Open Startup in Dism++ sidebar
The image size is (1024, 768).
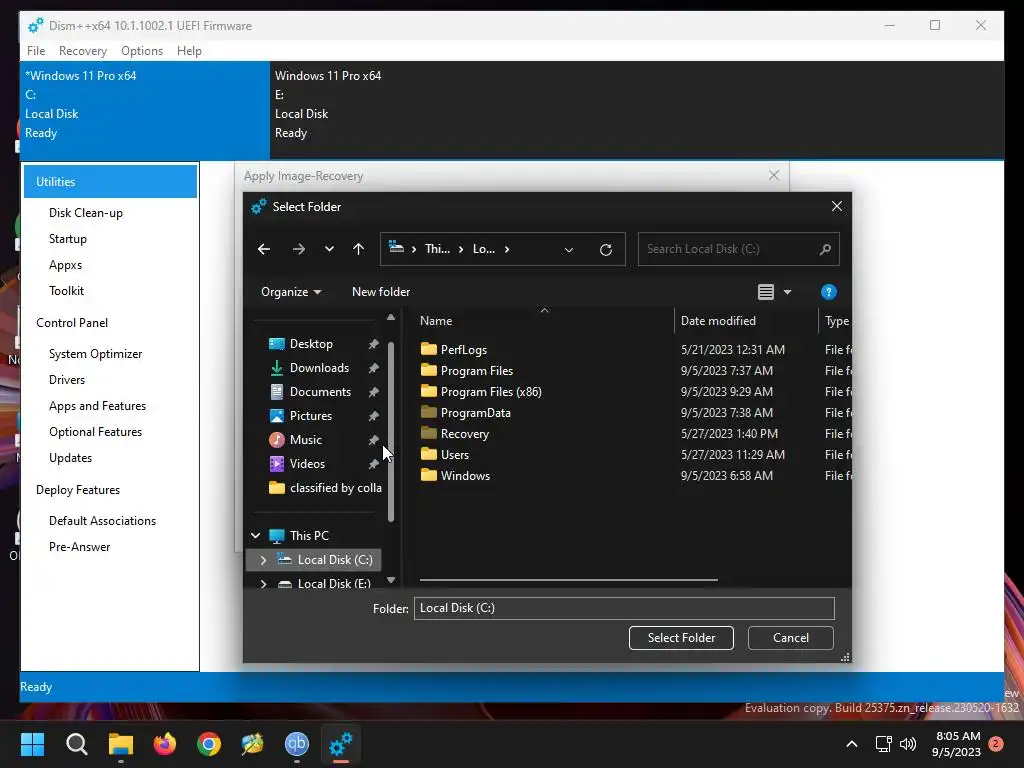[x=68, y=239]
